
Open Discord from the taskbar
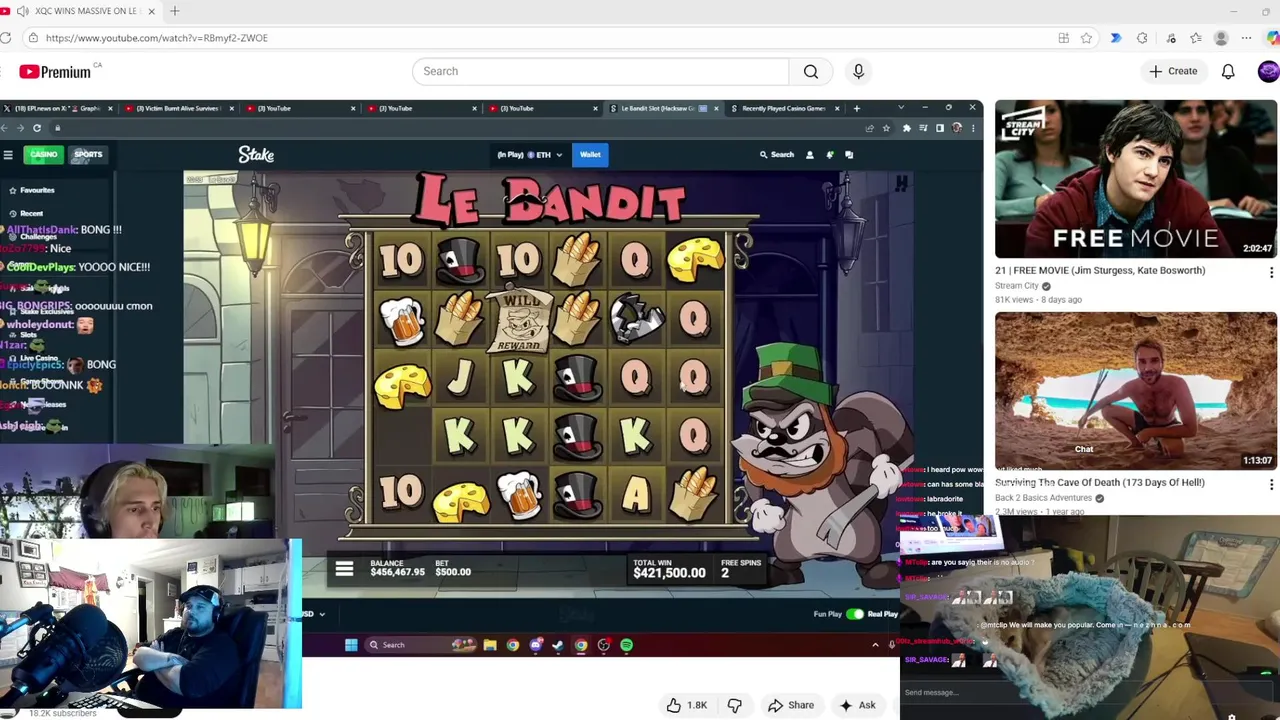coord(536,645)
